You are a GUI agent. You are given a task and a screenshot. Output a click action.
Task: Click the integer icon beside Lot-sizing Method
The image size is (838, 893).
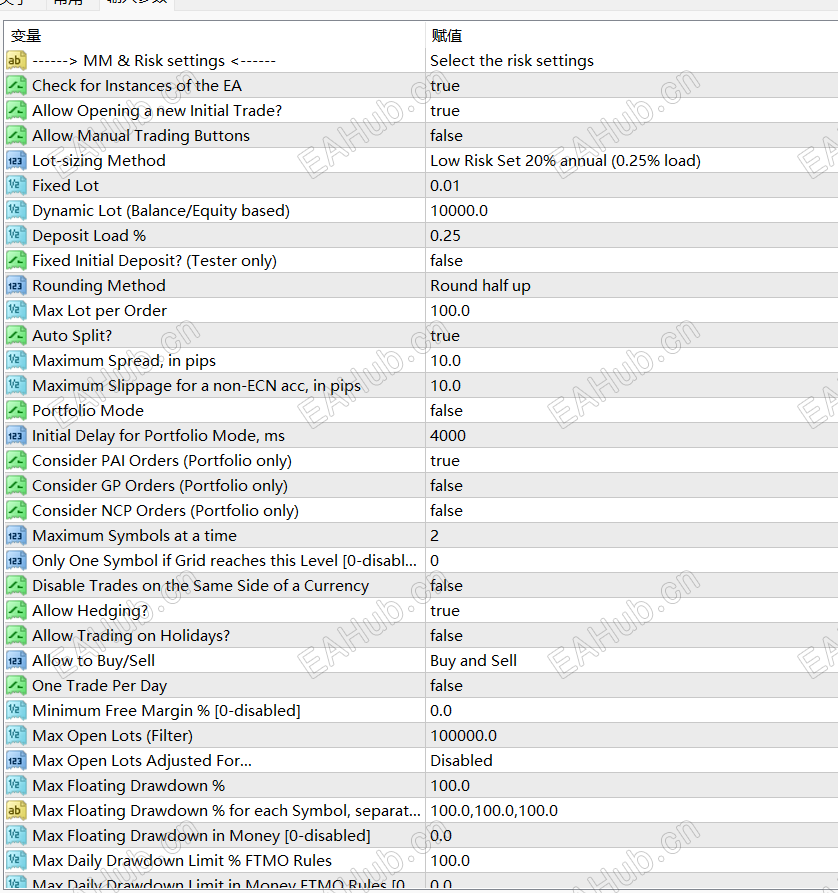point(16,161)
